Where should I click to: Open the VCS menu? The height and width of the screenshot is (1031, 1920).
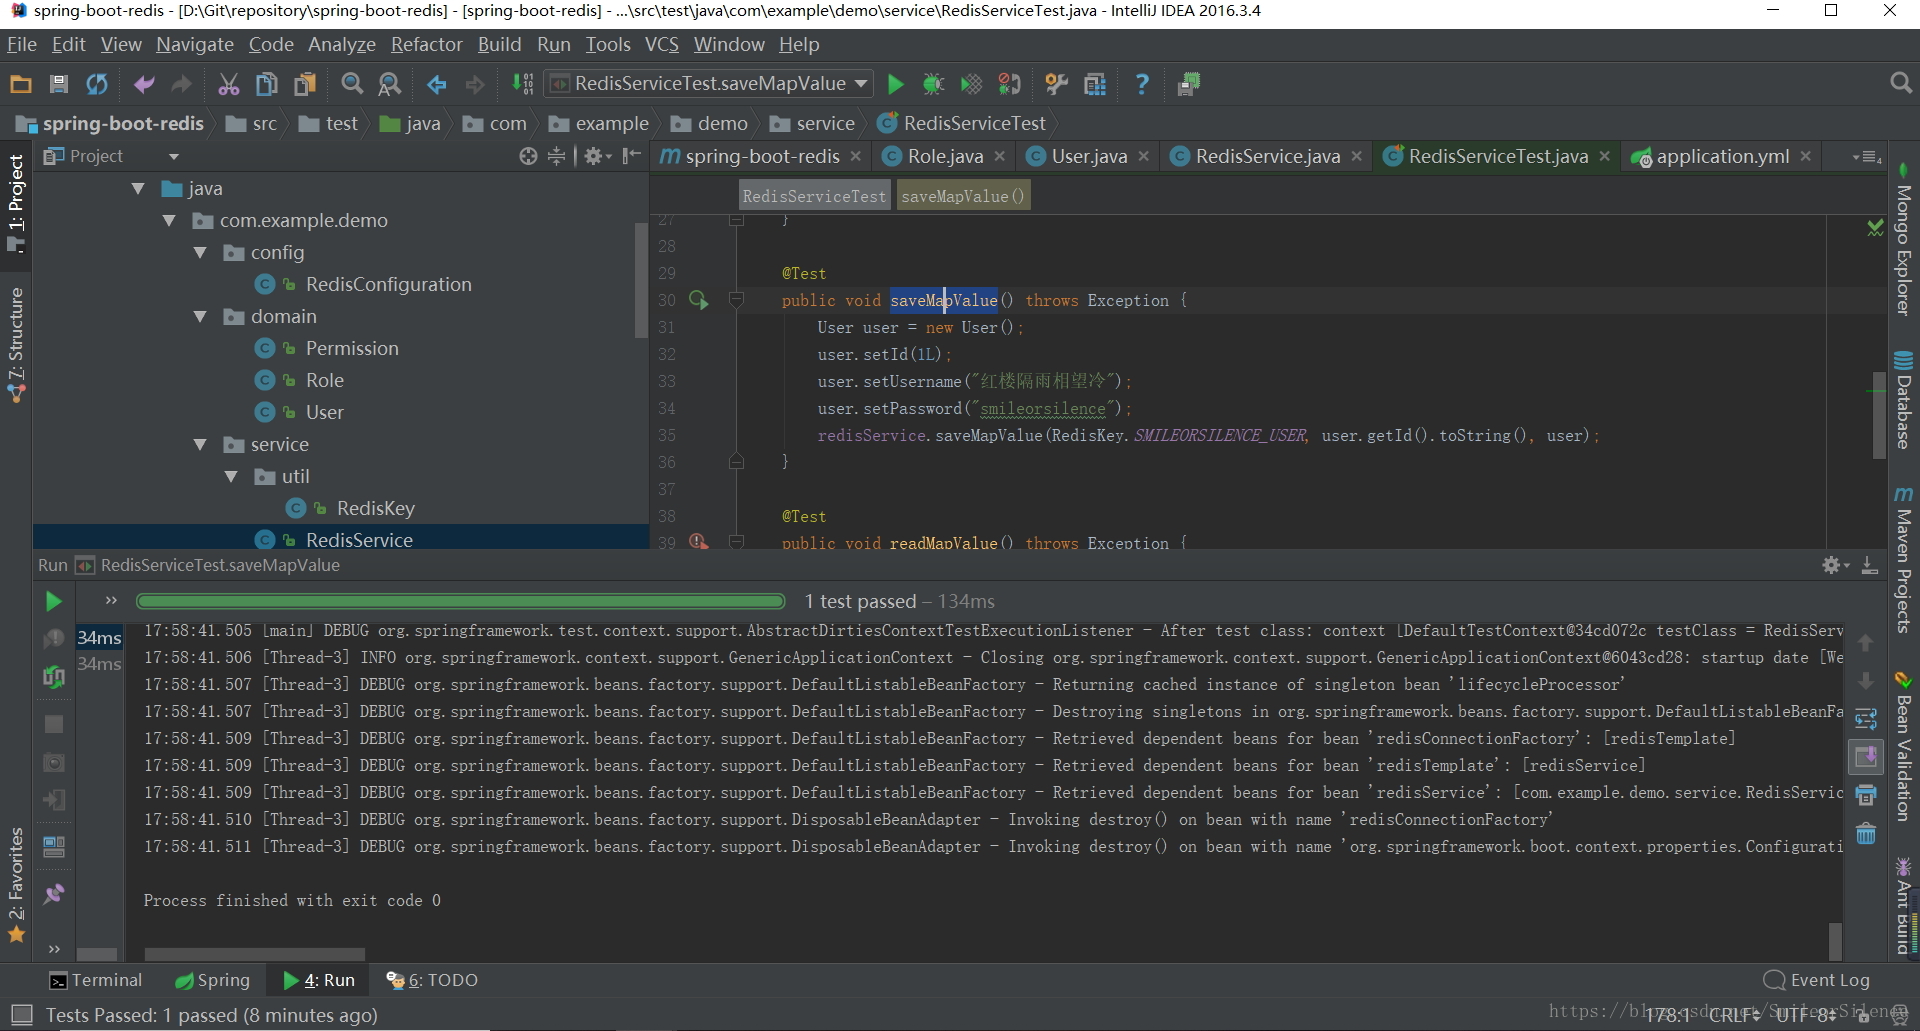tap(661, 44)
